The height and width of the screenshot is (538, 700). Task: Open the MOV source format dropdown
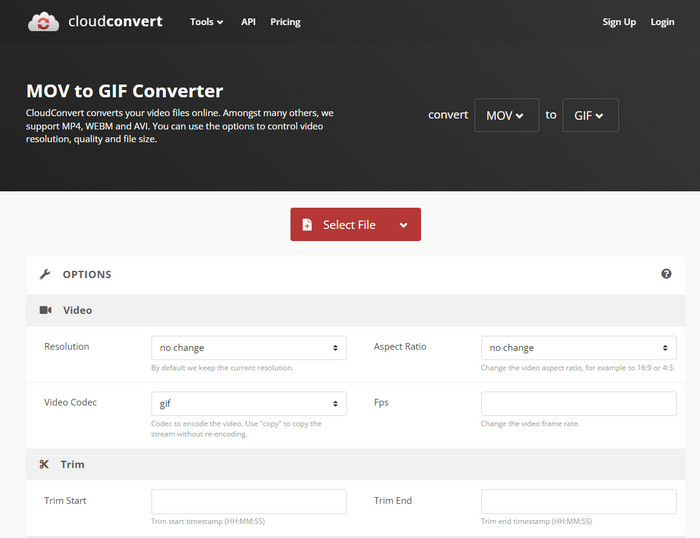[507, 115]
